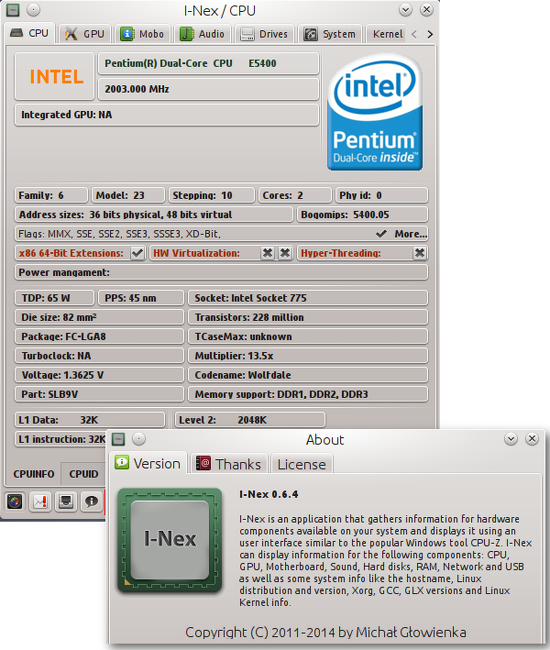
Task: Click the Transistors: 228 million field
Action: [308, 317]
